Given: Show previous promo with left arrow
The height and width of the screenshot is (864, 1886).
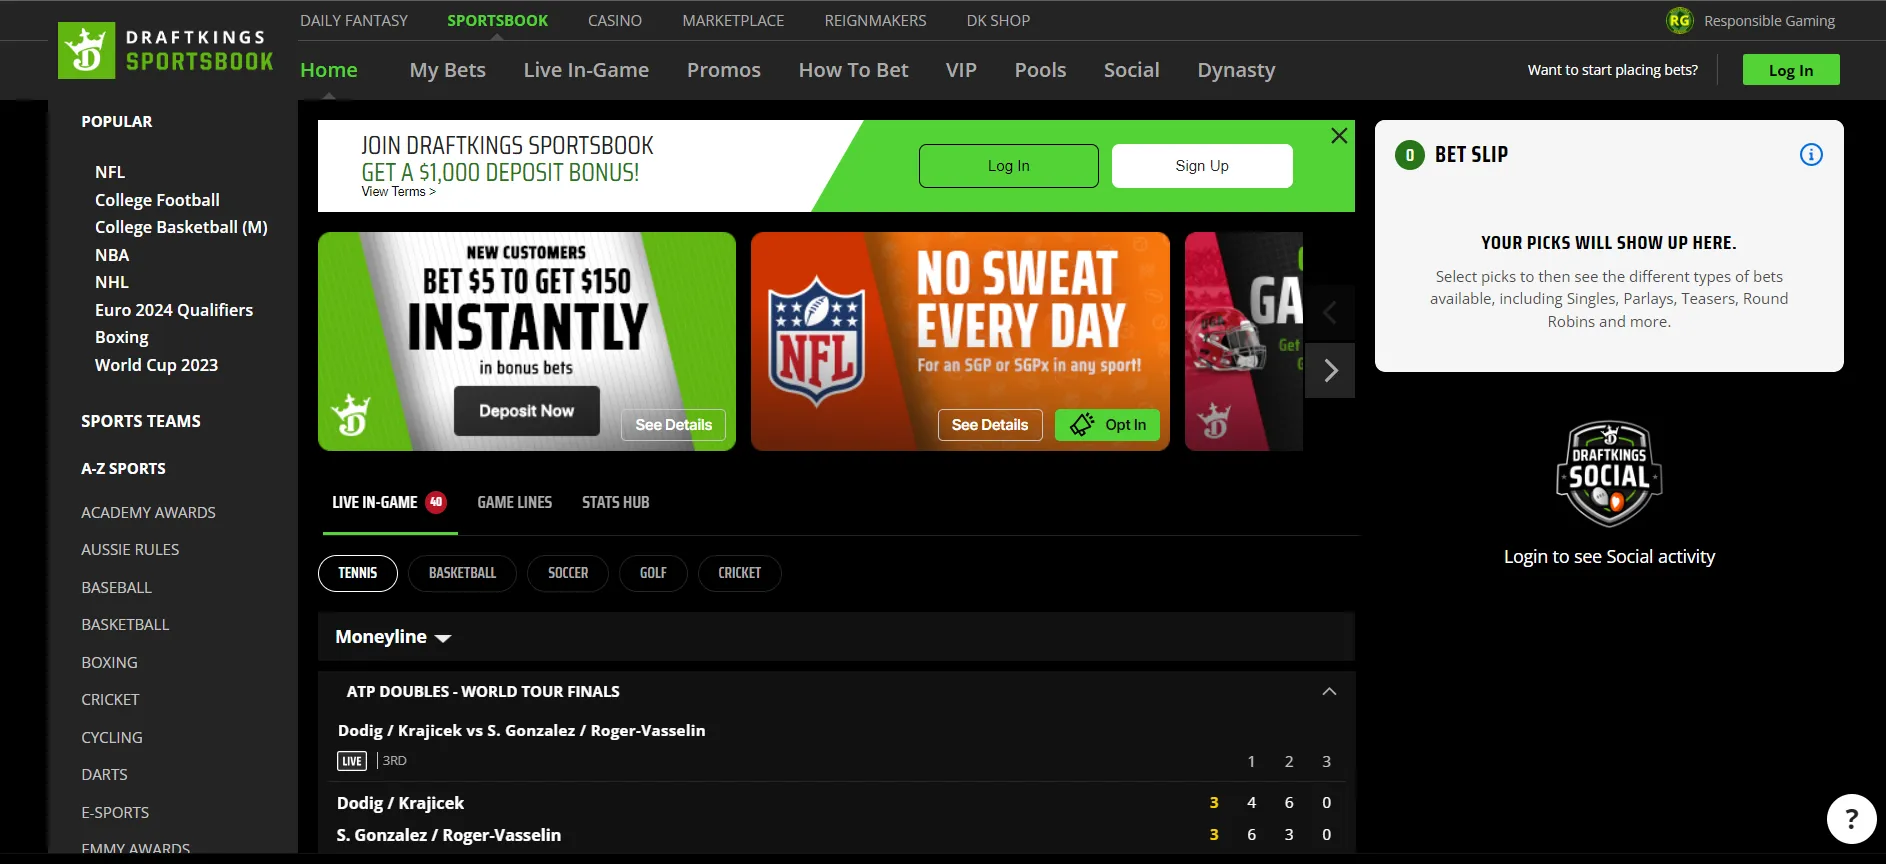Looking at the screenshot, I should (1330, 313).
